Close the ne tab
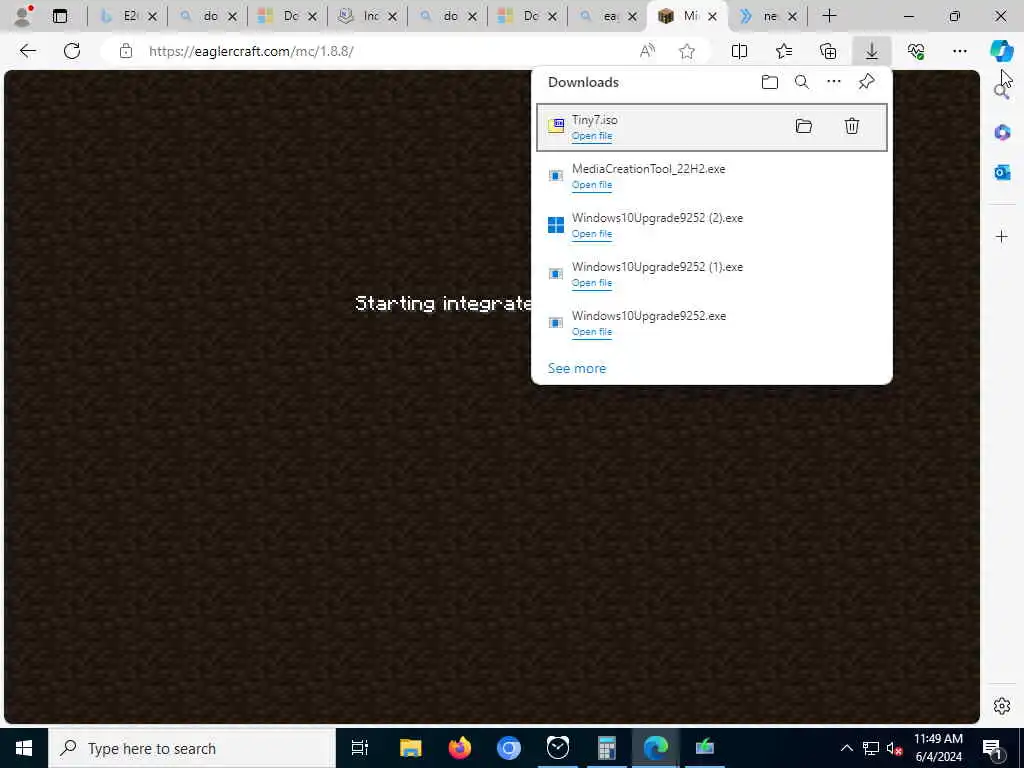1024x768 pixels. [x=792, y=16]
